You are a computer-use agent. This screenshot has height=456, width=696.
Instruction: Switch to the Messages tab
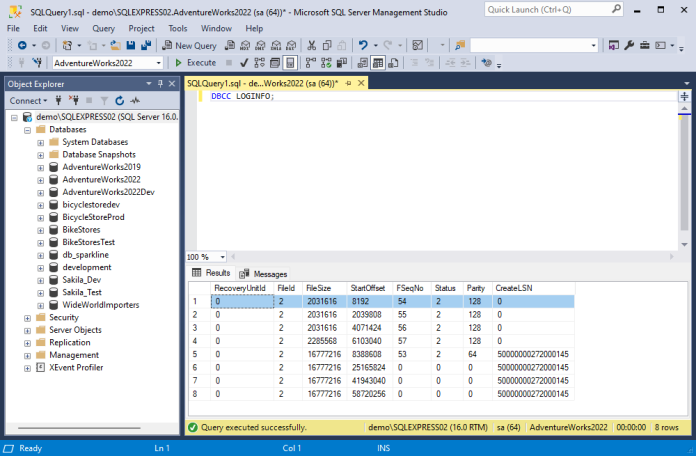coord(264,274)
